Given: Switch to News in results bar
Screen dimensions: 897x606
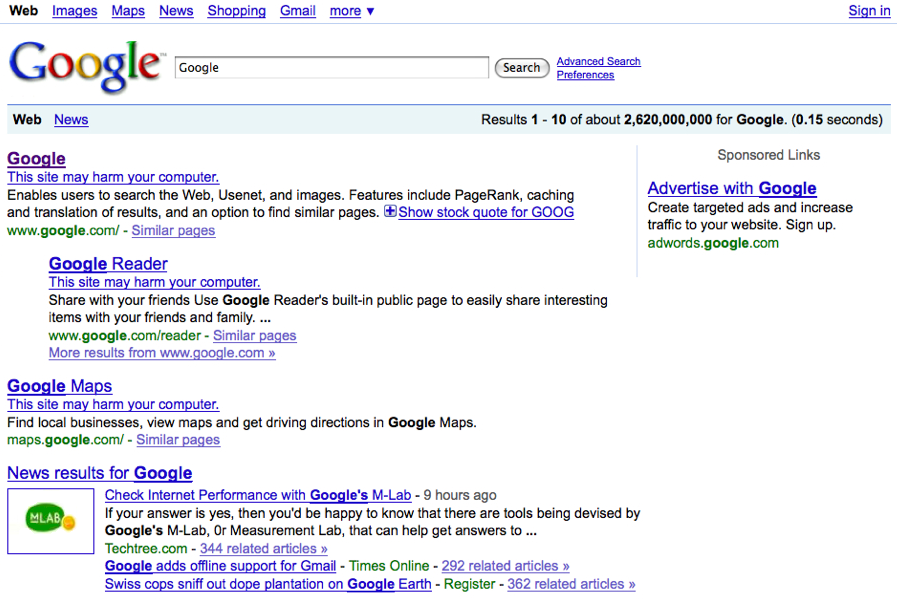Looking at the screenshot, I should pyautogui.click(x=71, y=120).
